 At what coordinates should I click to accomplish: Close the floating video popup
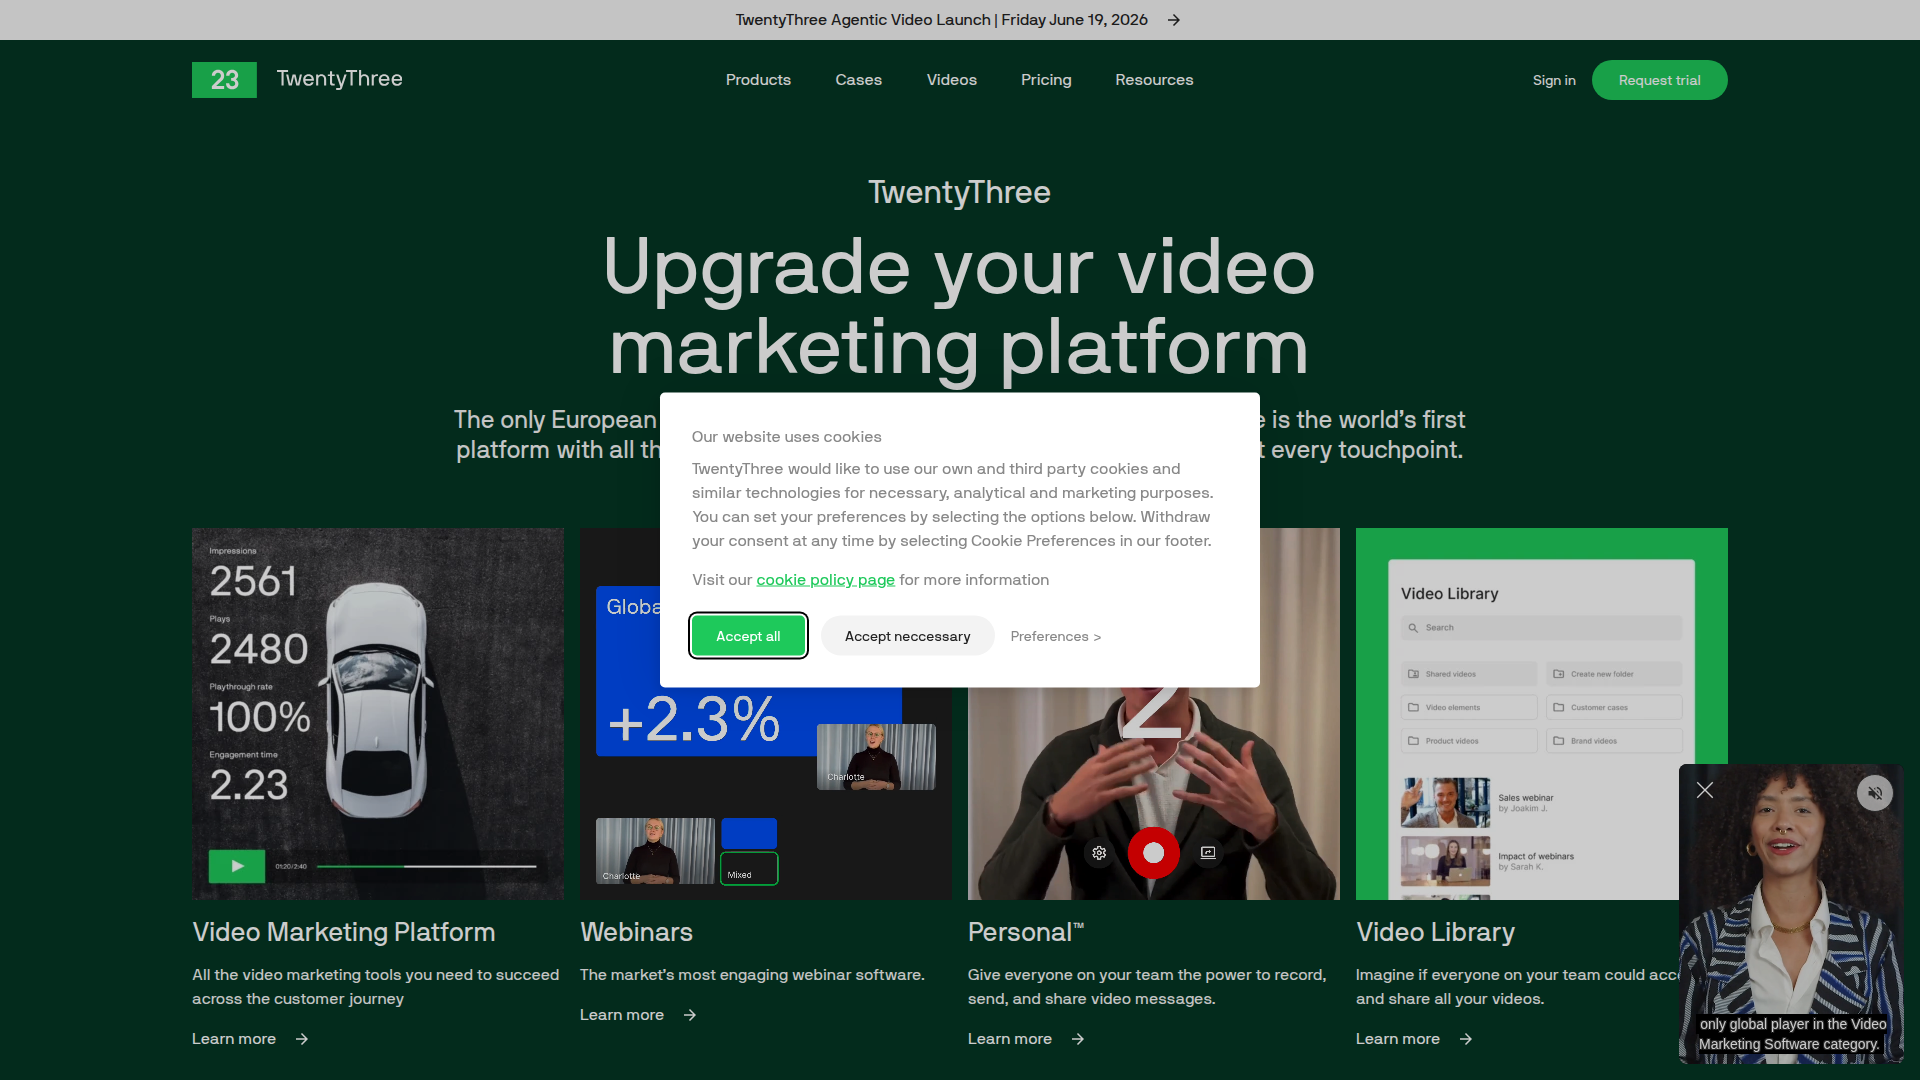coord(1705,791)
